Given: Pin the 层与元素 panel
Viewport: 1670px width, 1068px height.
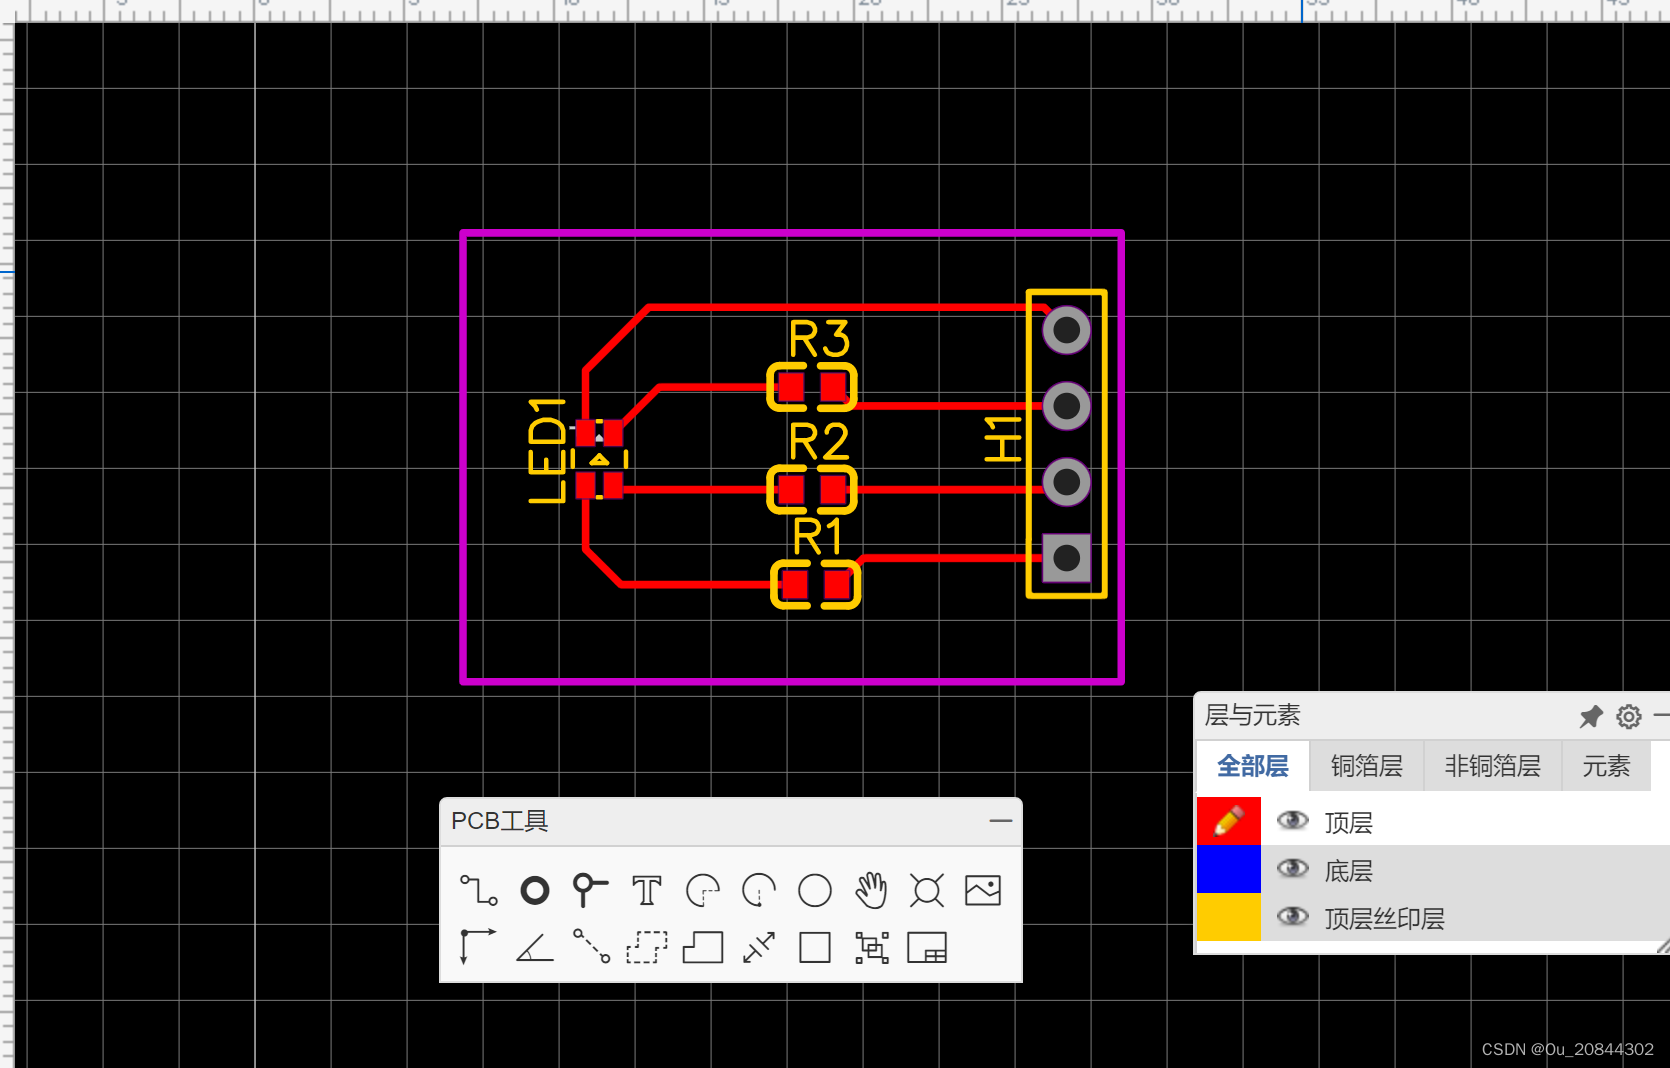Looking at the screenshot, I should tap(1590, 716).
